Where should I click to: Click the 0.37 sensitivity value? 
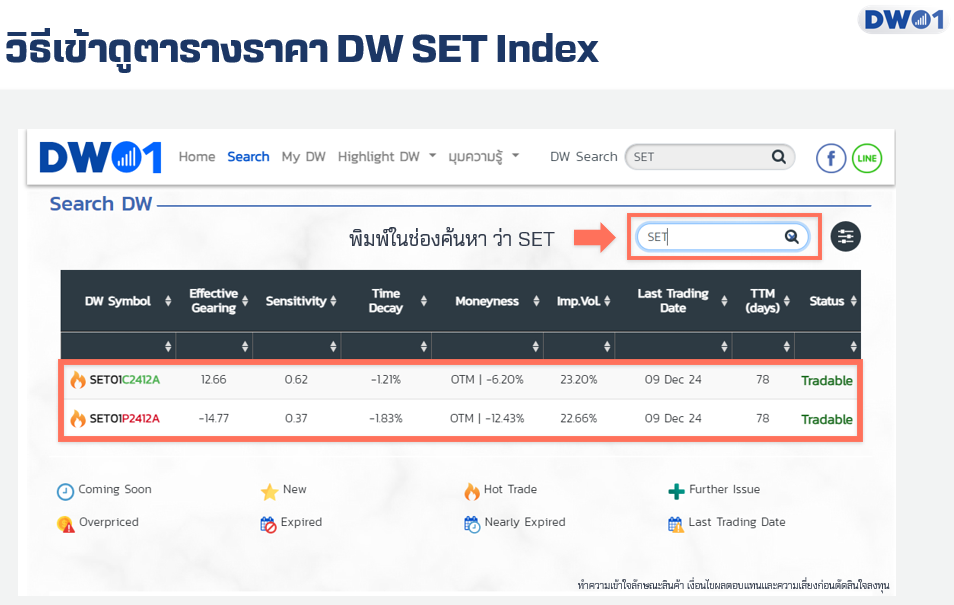(296, 419)
